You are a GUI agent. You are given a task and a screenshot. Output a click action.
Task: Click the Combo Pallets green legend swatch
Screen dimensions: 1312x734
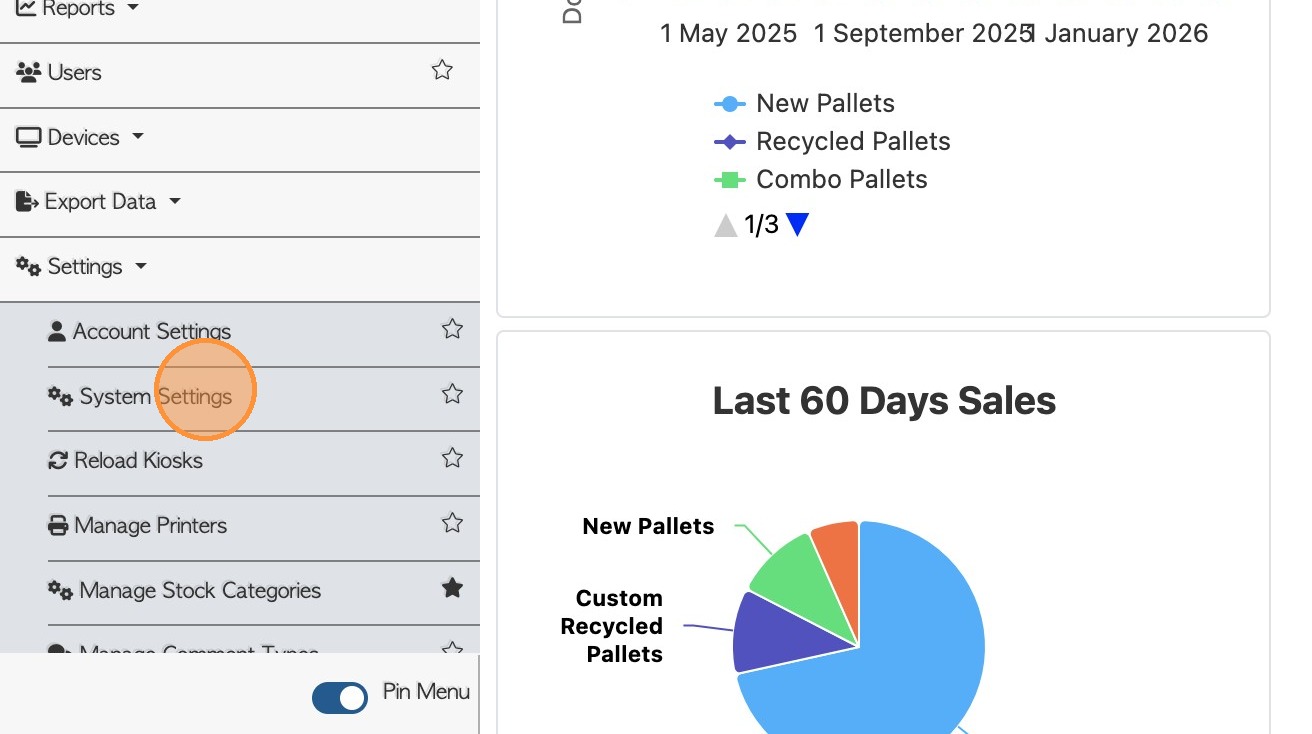(x=730, y=180)
